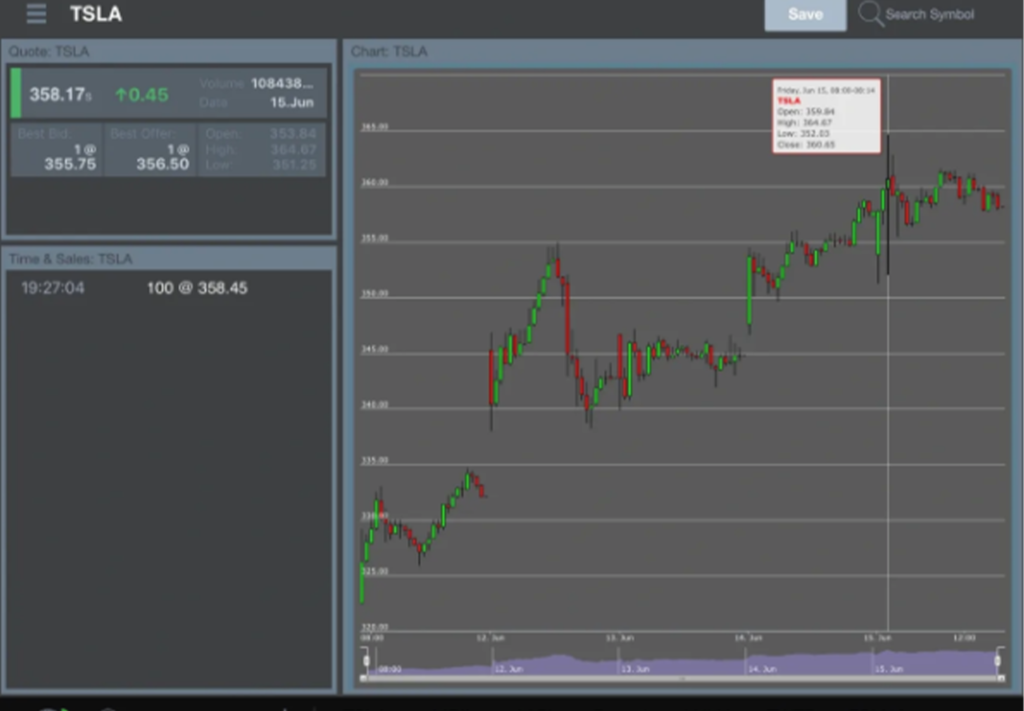This screenshot has width=1024, height=711.
Task: Click the date value 15.Jun
Action: click(292, 103)
